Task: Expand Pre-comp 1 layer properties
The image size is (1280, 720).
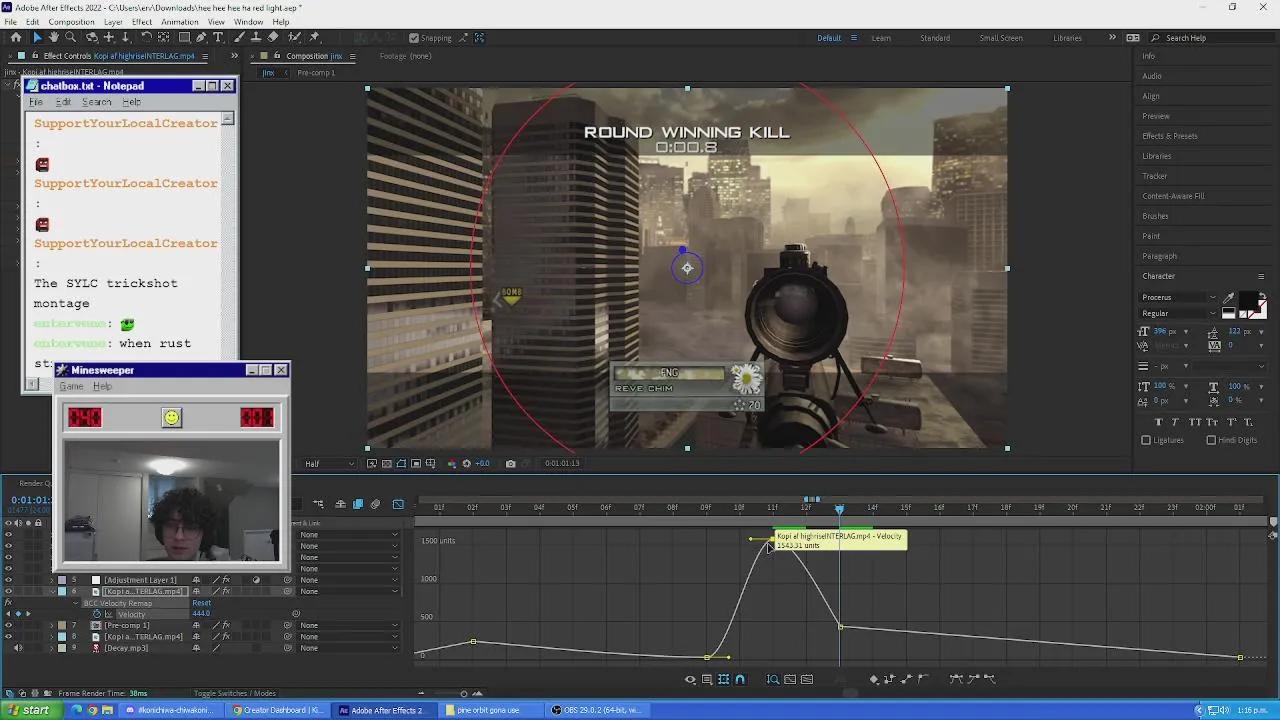Action: tap(52, 625)
